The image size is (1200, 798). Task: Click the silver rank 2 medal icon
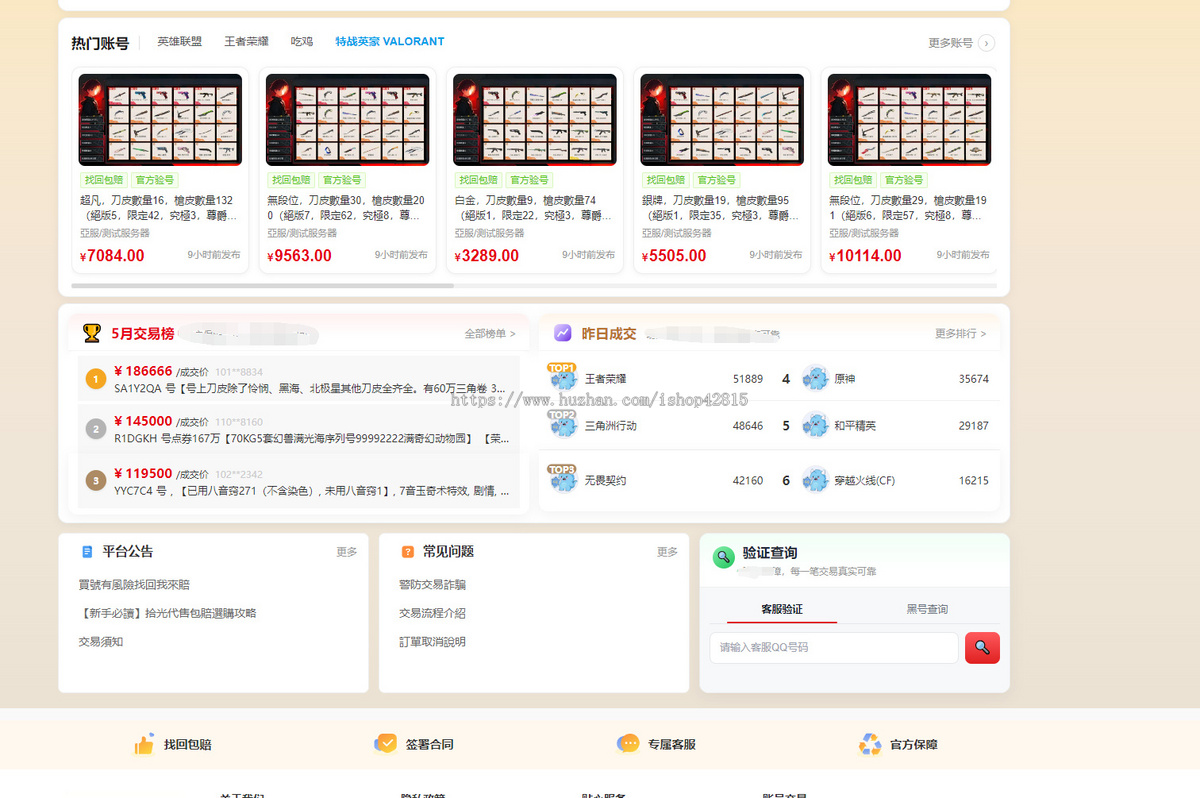[96, 430]
